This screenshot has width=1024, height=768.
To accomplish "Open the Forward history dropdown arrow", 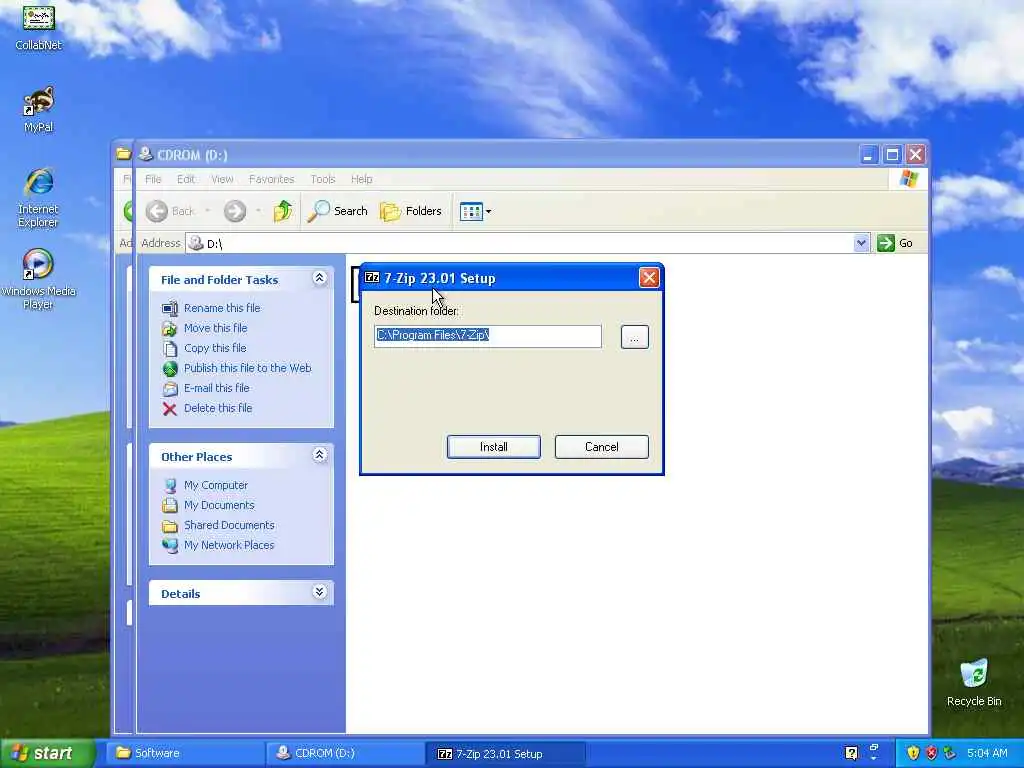I will [x=259, y=211].
